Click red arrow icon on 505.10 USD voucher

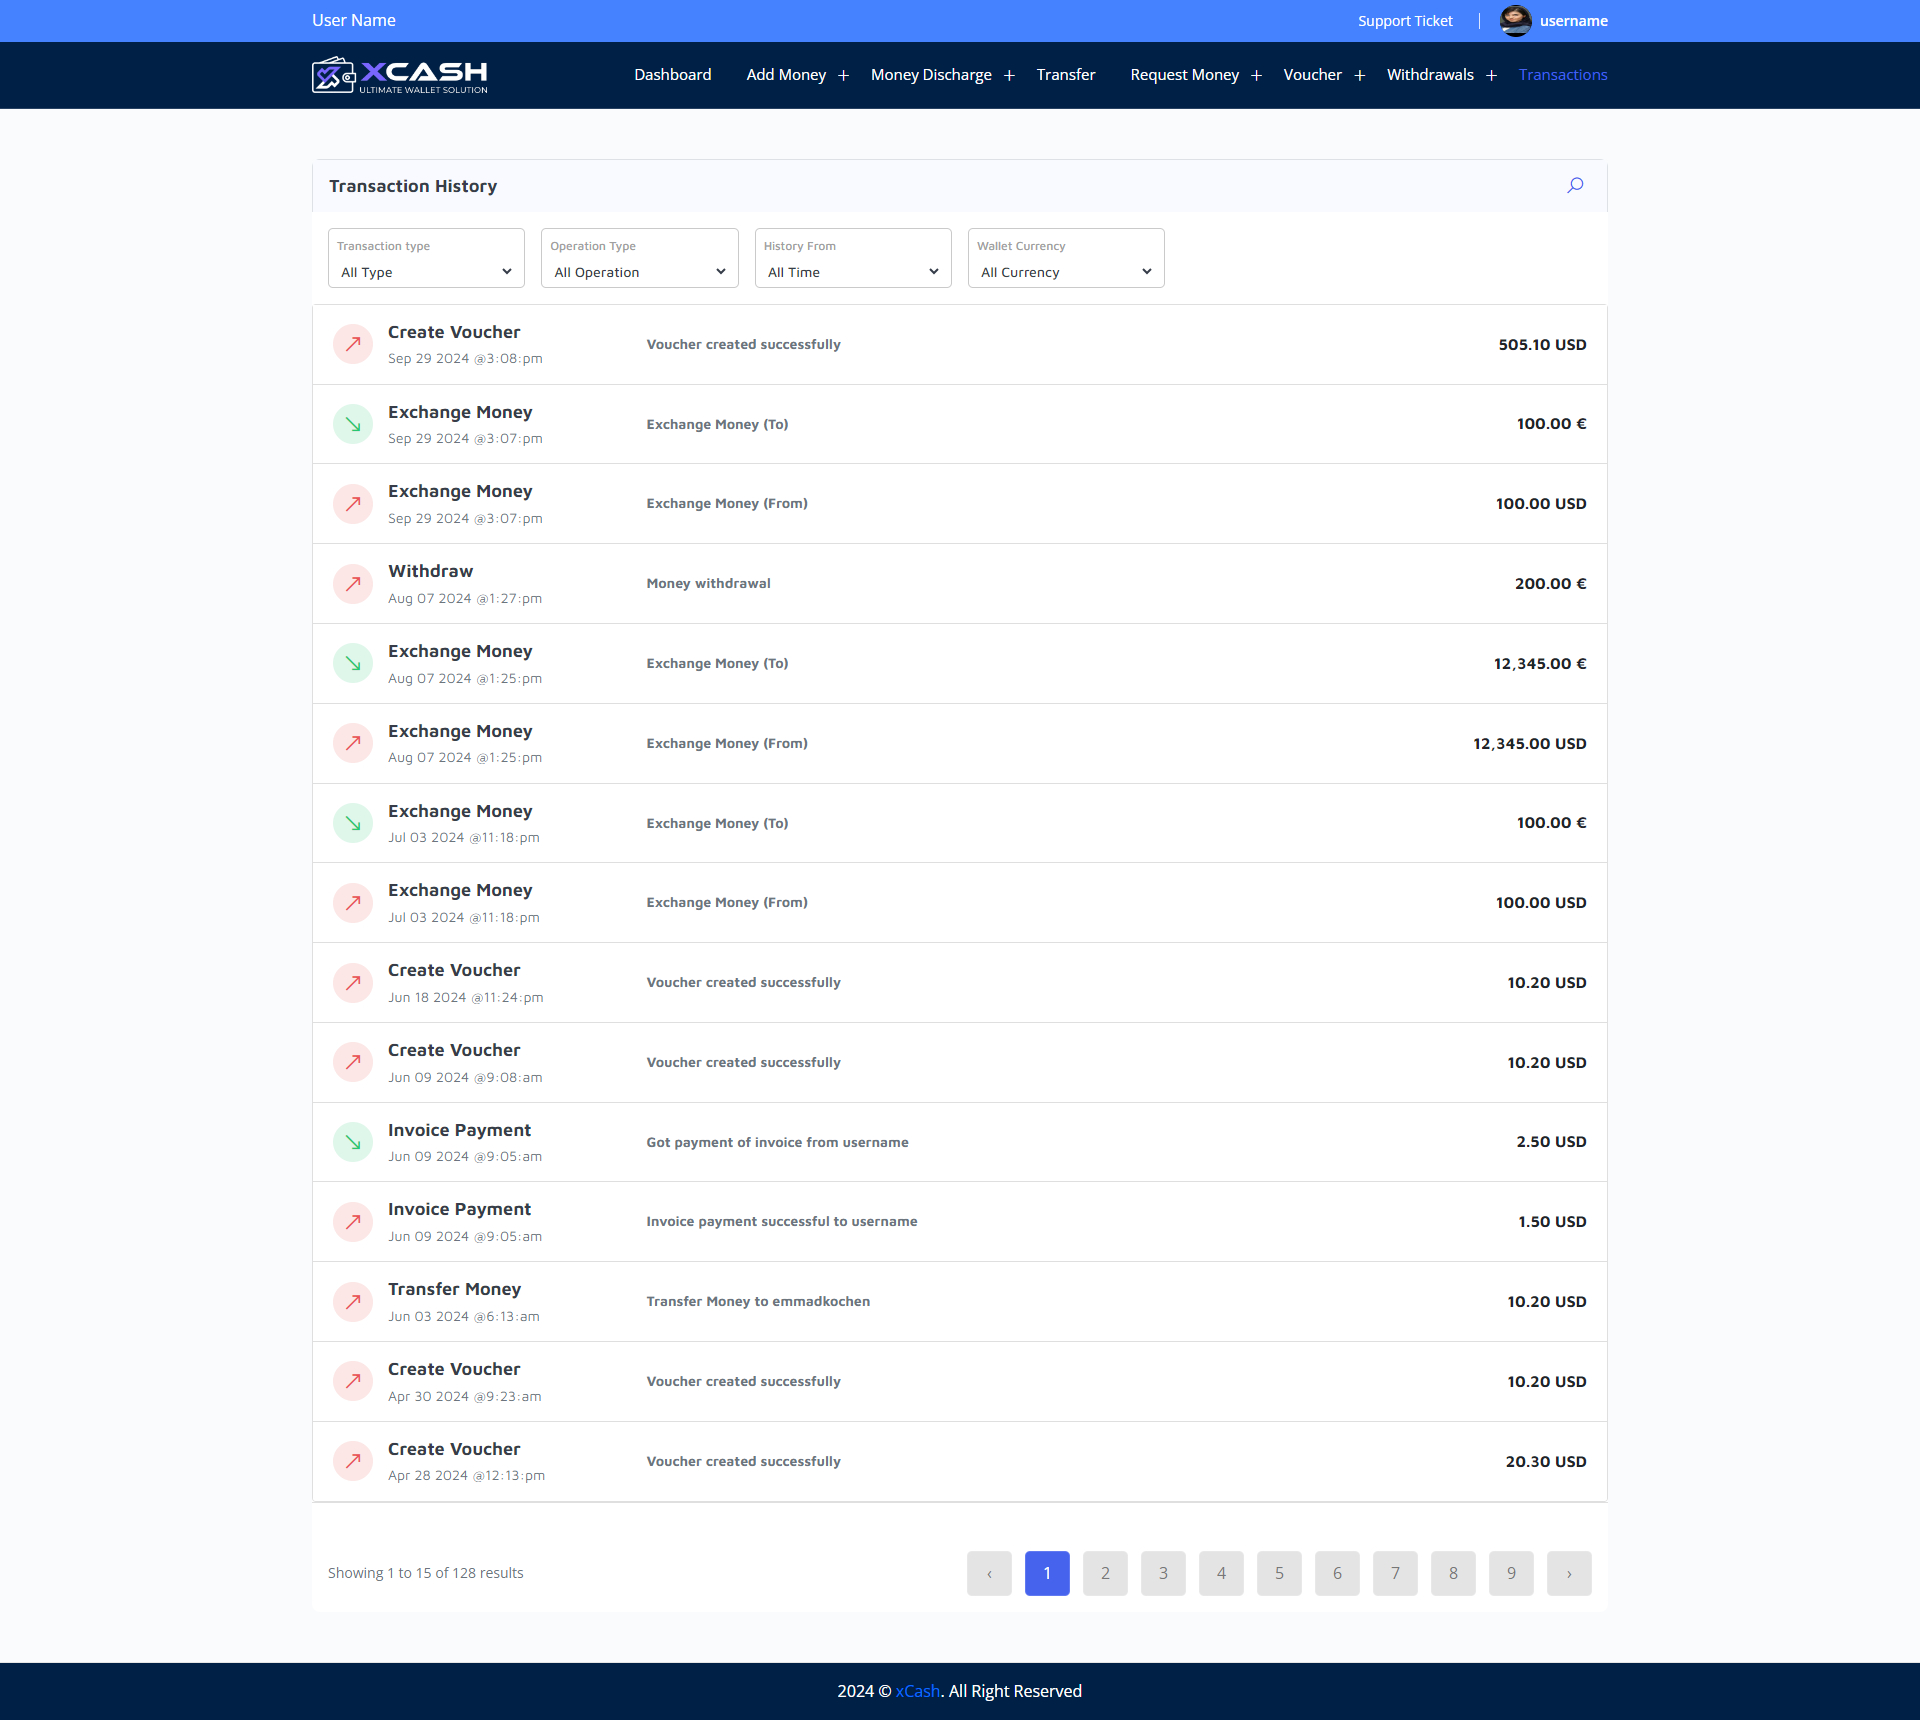click(353, 344)
